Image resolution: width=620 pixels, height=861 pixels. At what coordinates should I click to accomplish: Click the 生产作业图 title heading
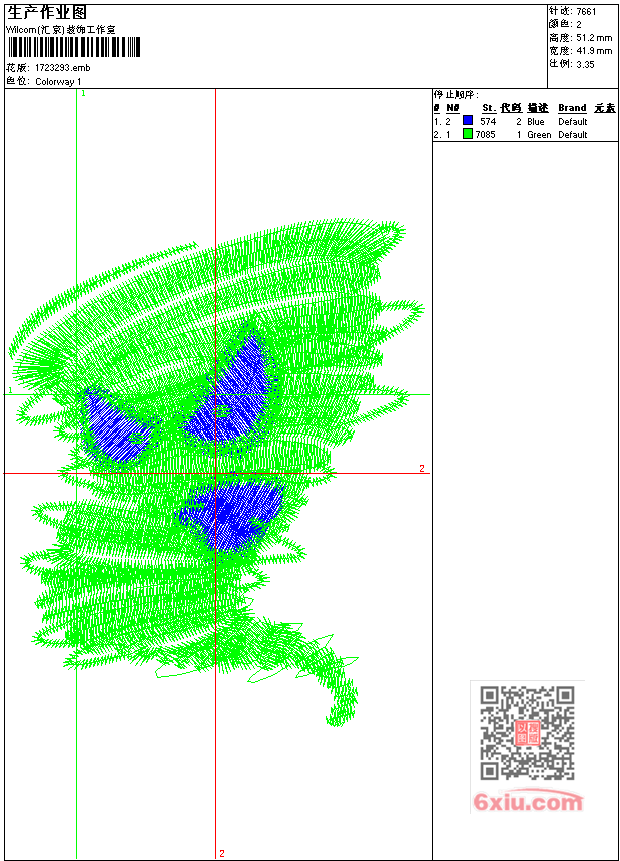(x=47, y=13)
